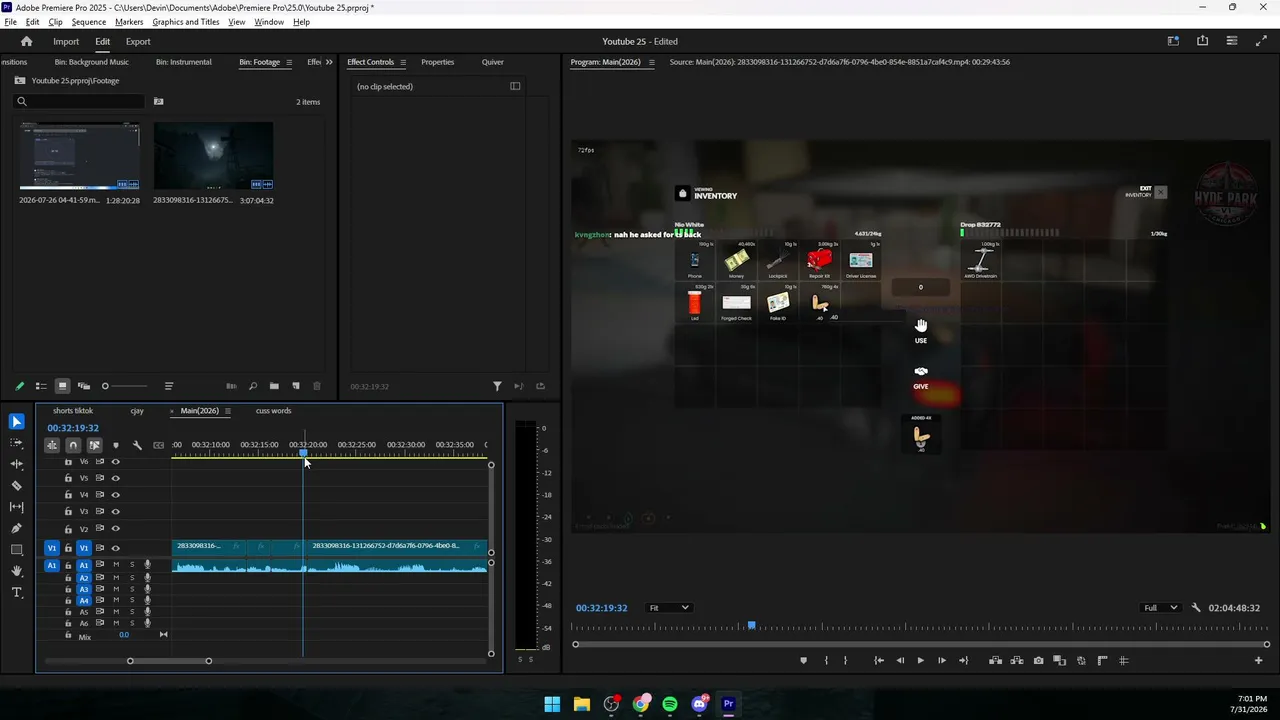Click the captions CC icon in timeline
Screen dimensions: 1280x720
pos(158,445)
